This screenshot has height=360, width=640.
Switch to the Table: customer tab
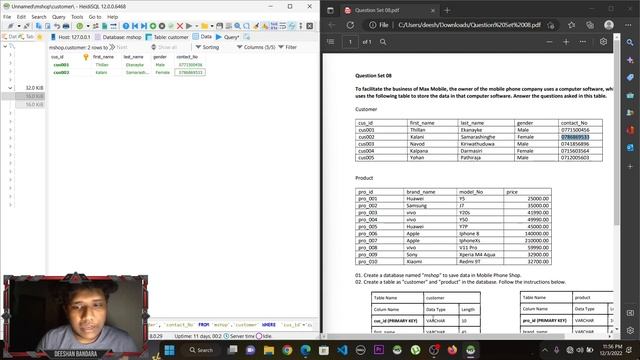(167, 37)
